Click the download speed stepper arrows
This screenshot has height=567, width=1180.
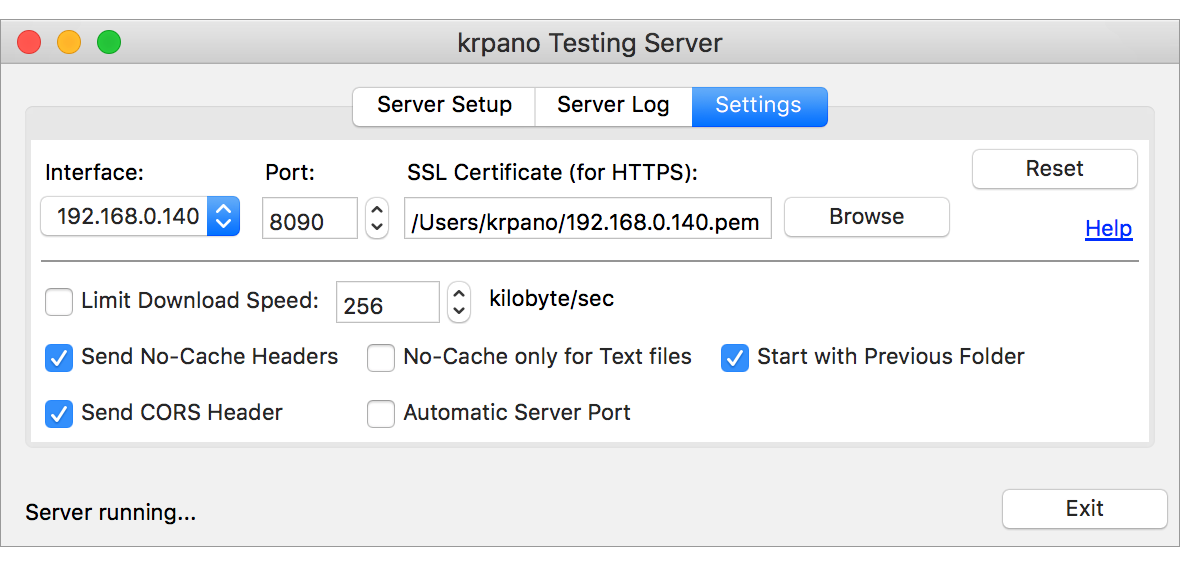coord(458,301)
